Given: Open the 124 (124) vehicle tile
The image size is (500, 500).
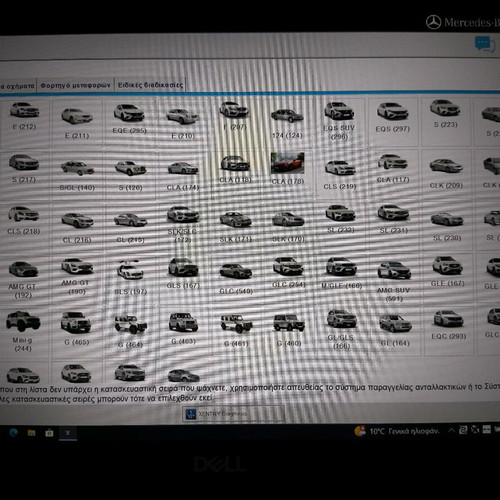Looking at the screenshot, I should (x=287, y=123).
